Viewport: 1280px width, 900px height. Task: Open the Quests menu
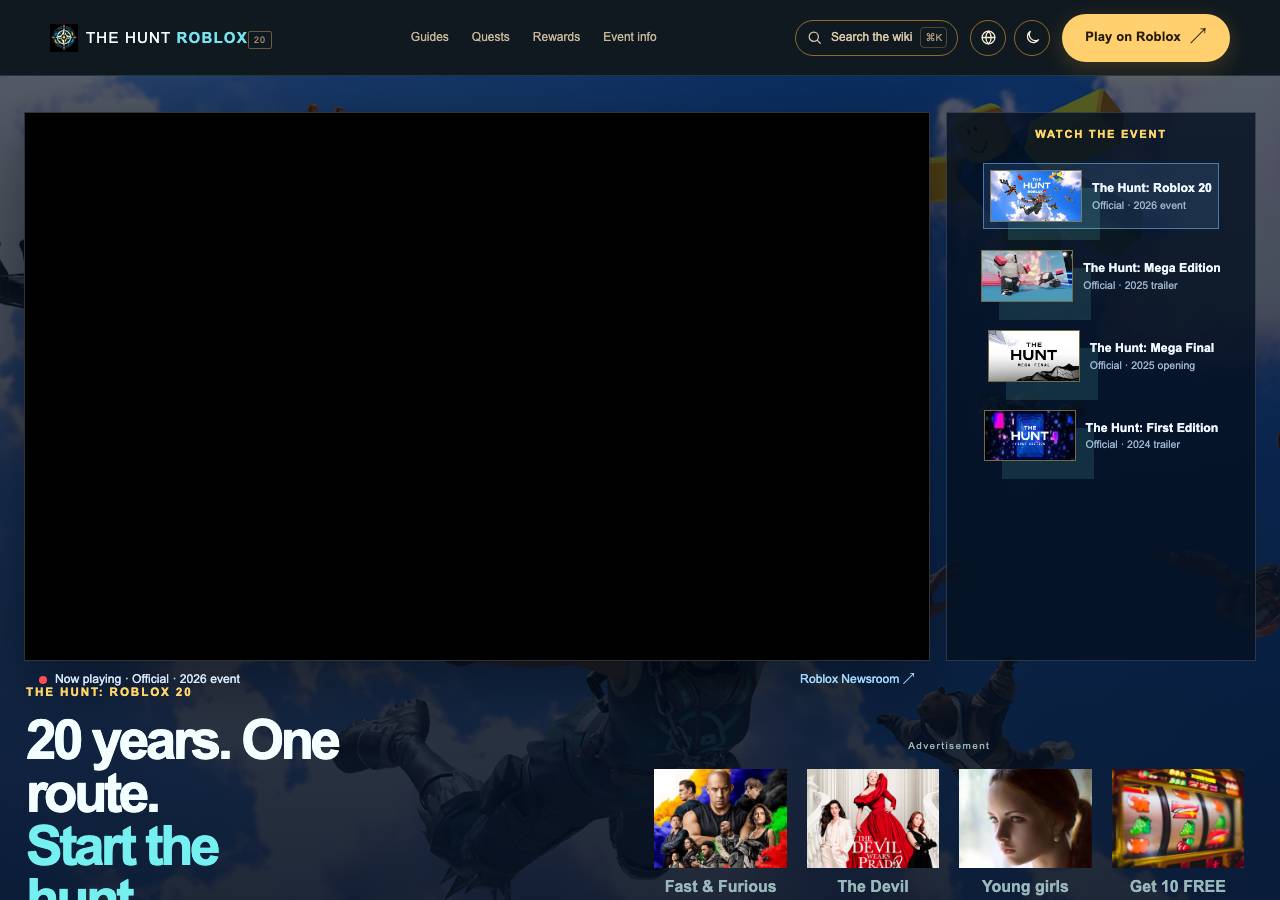pyautogui.click(x=491, y=37)
